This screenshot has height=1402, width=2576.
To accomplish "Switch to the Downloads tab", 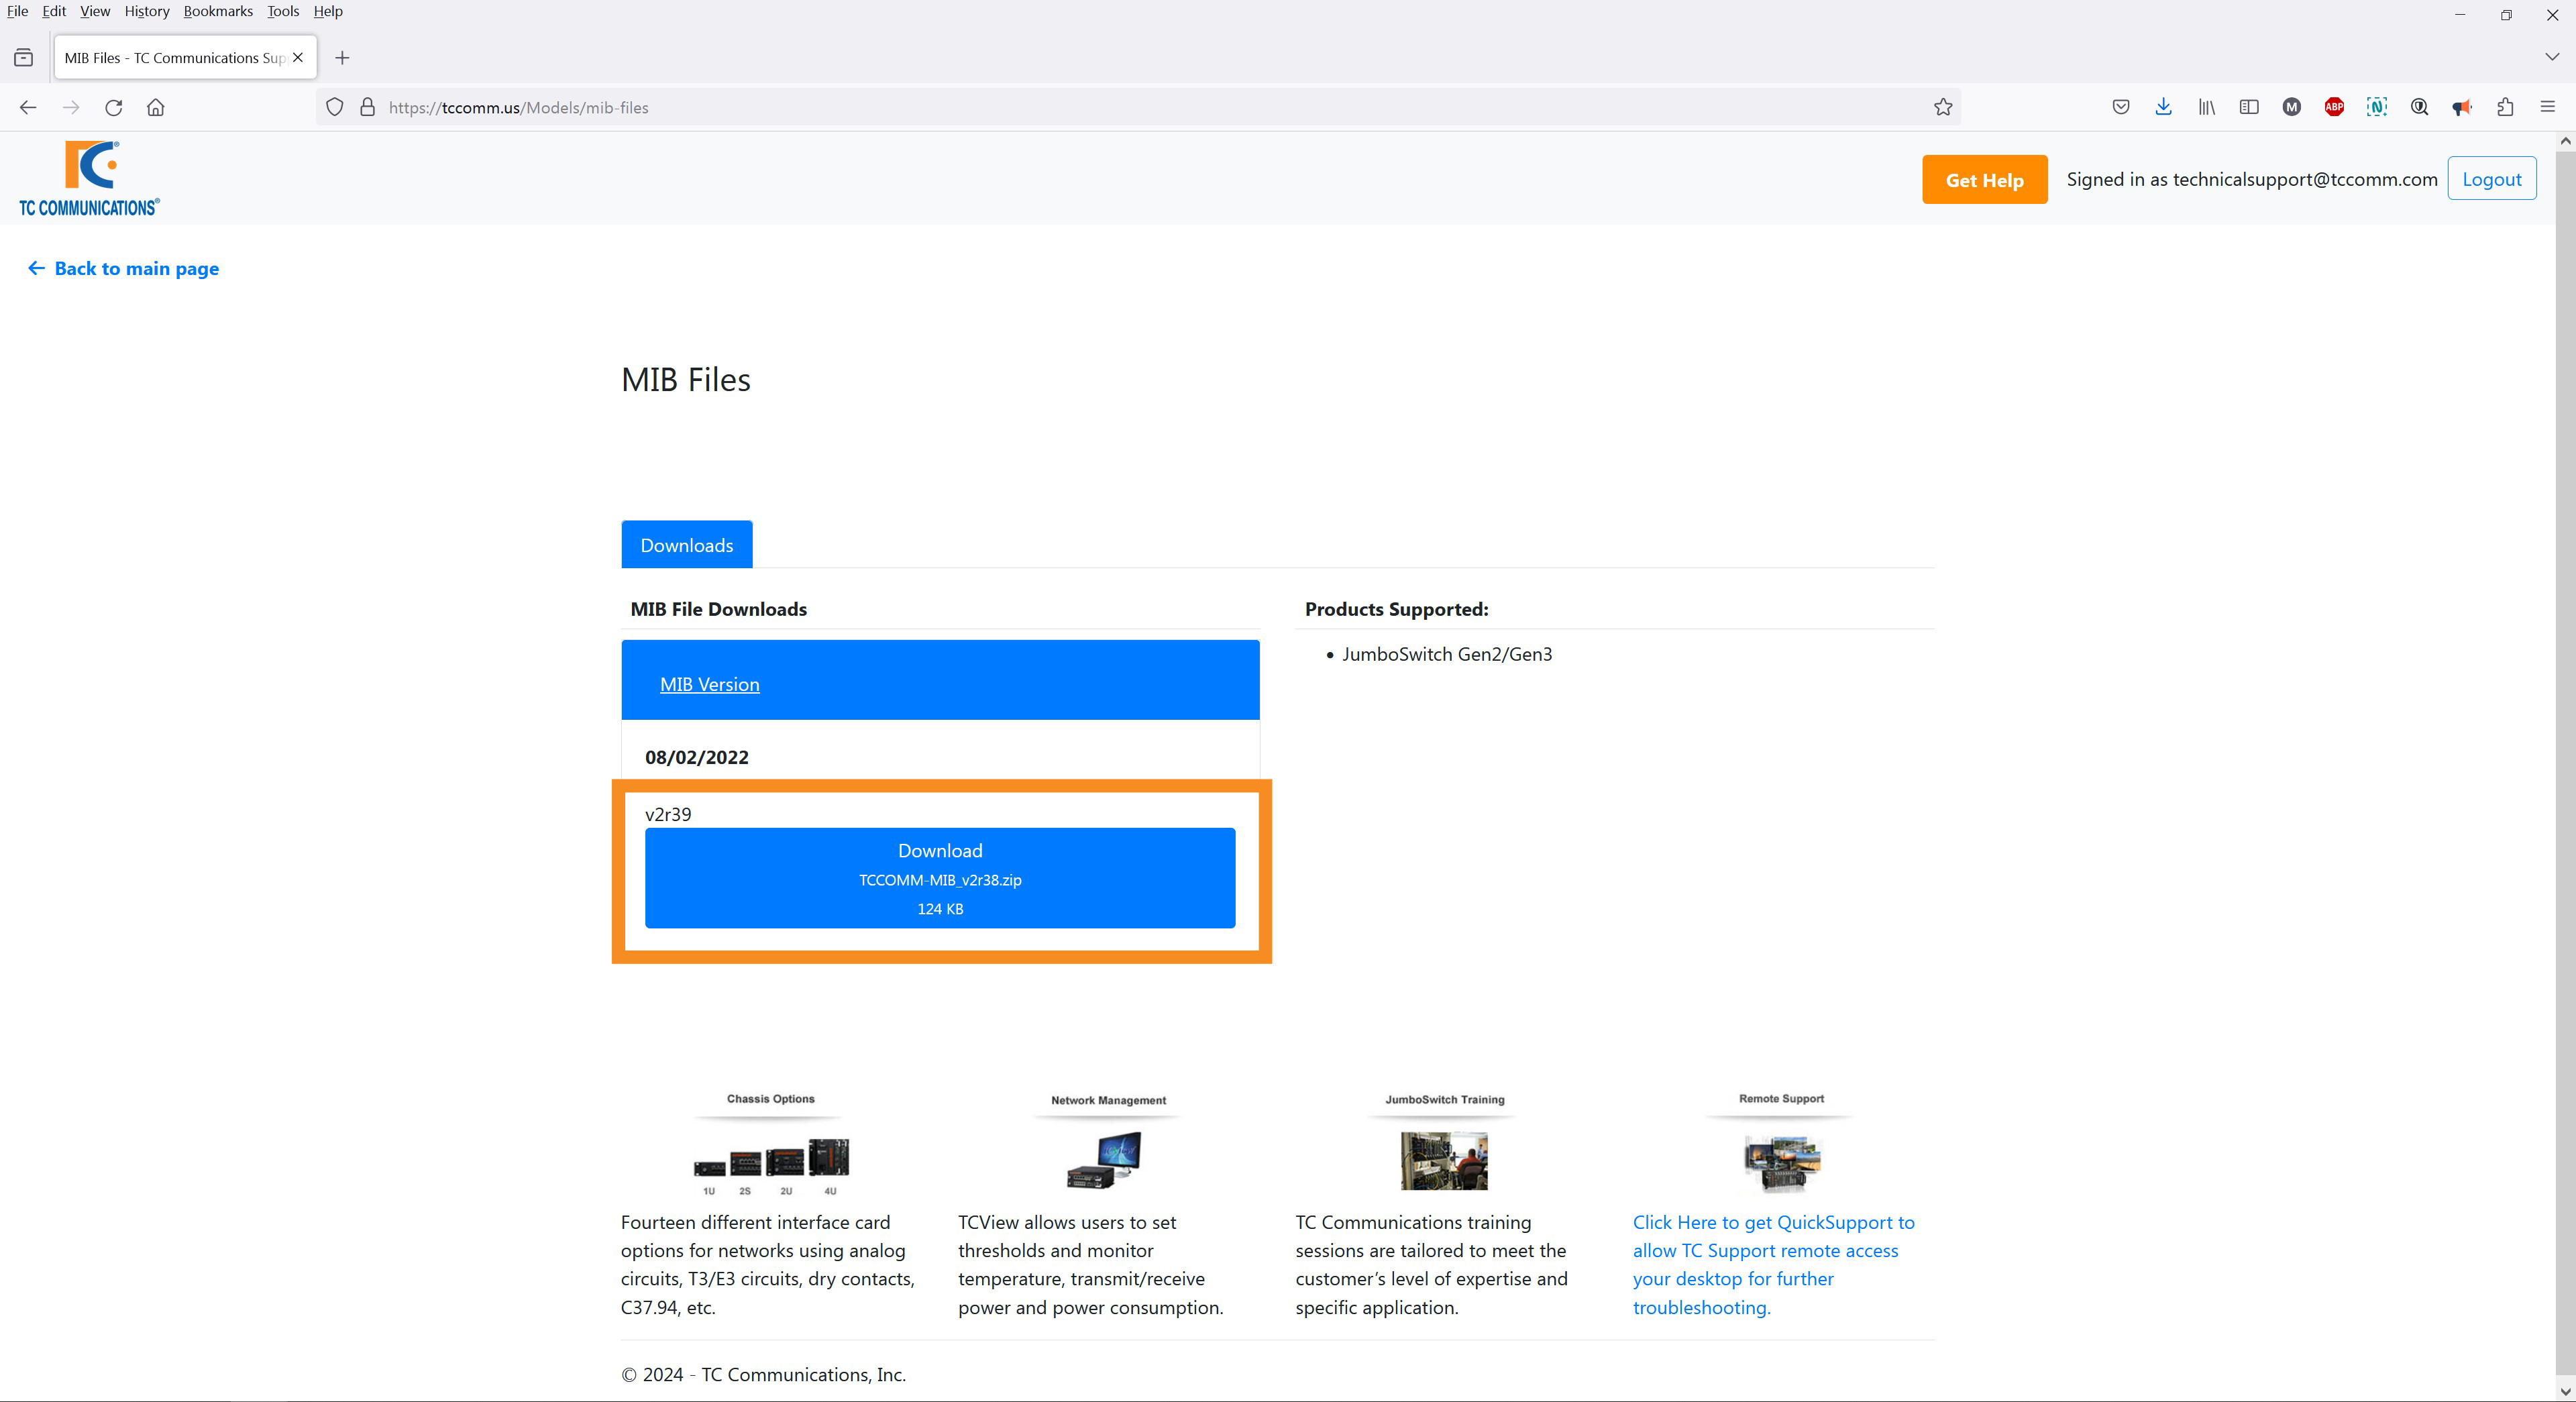I will tap(686, 545).
